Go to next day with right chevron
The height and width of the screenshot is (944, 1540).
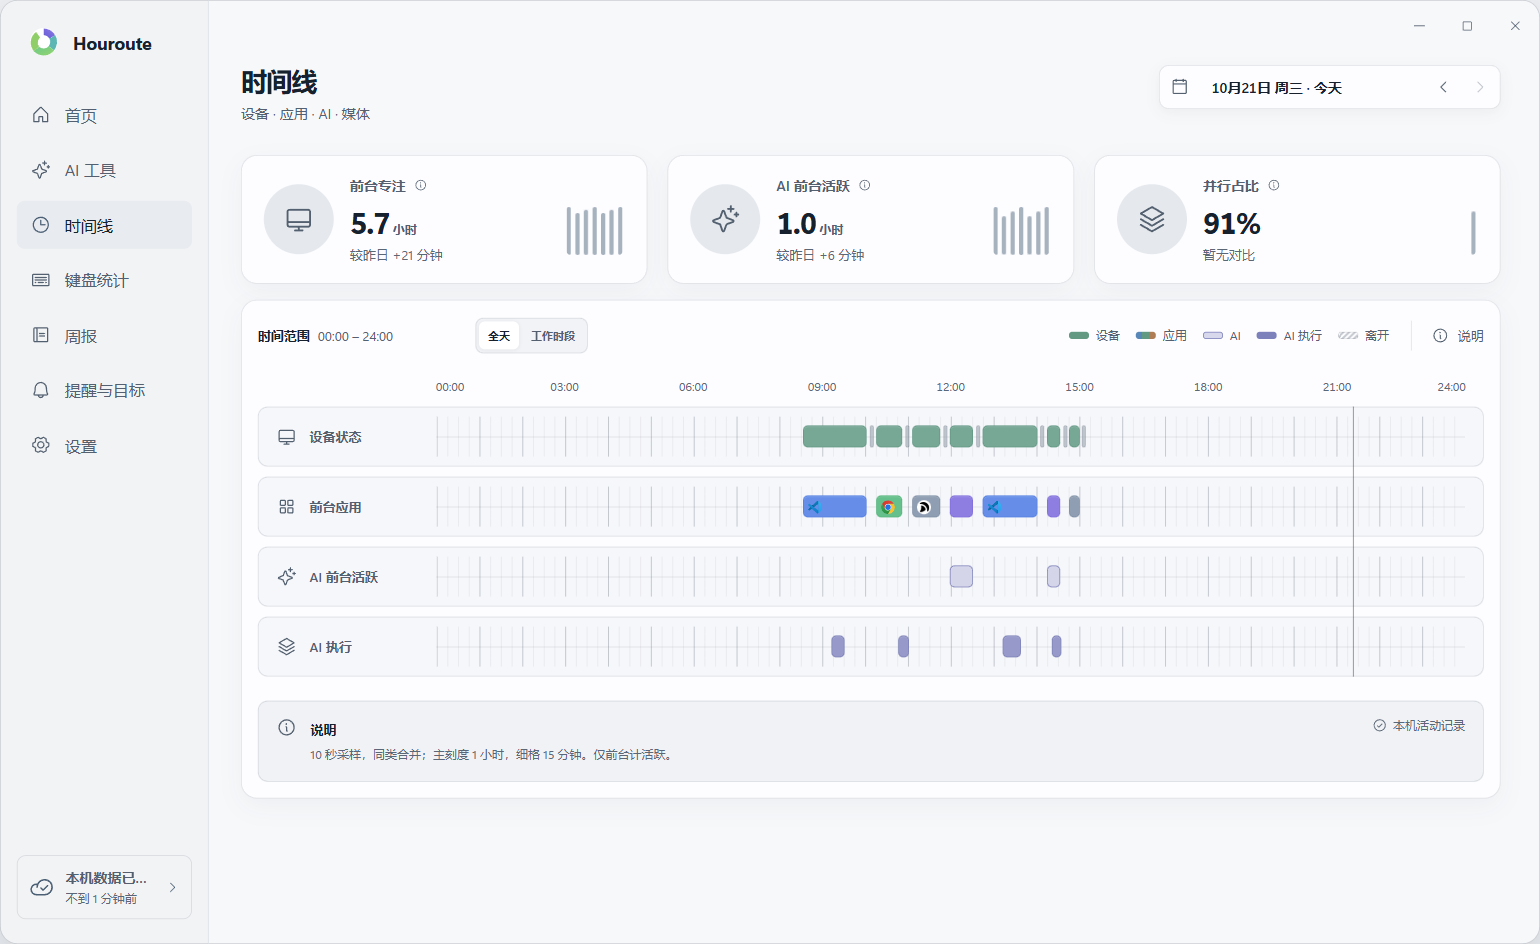(x=1480, y=87)
